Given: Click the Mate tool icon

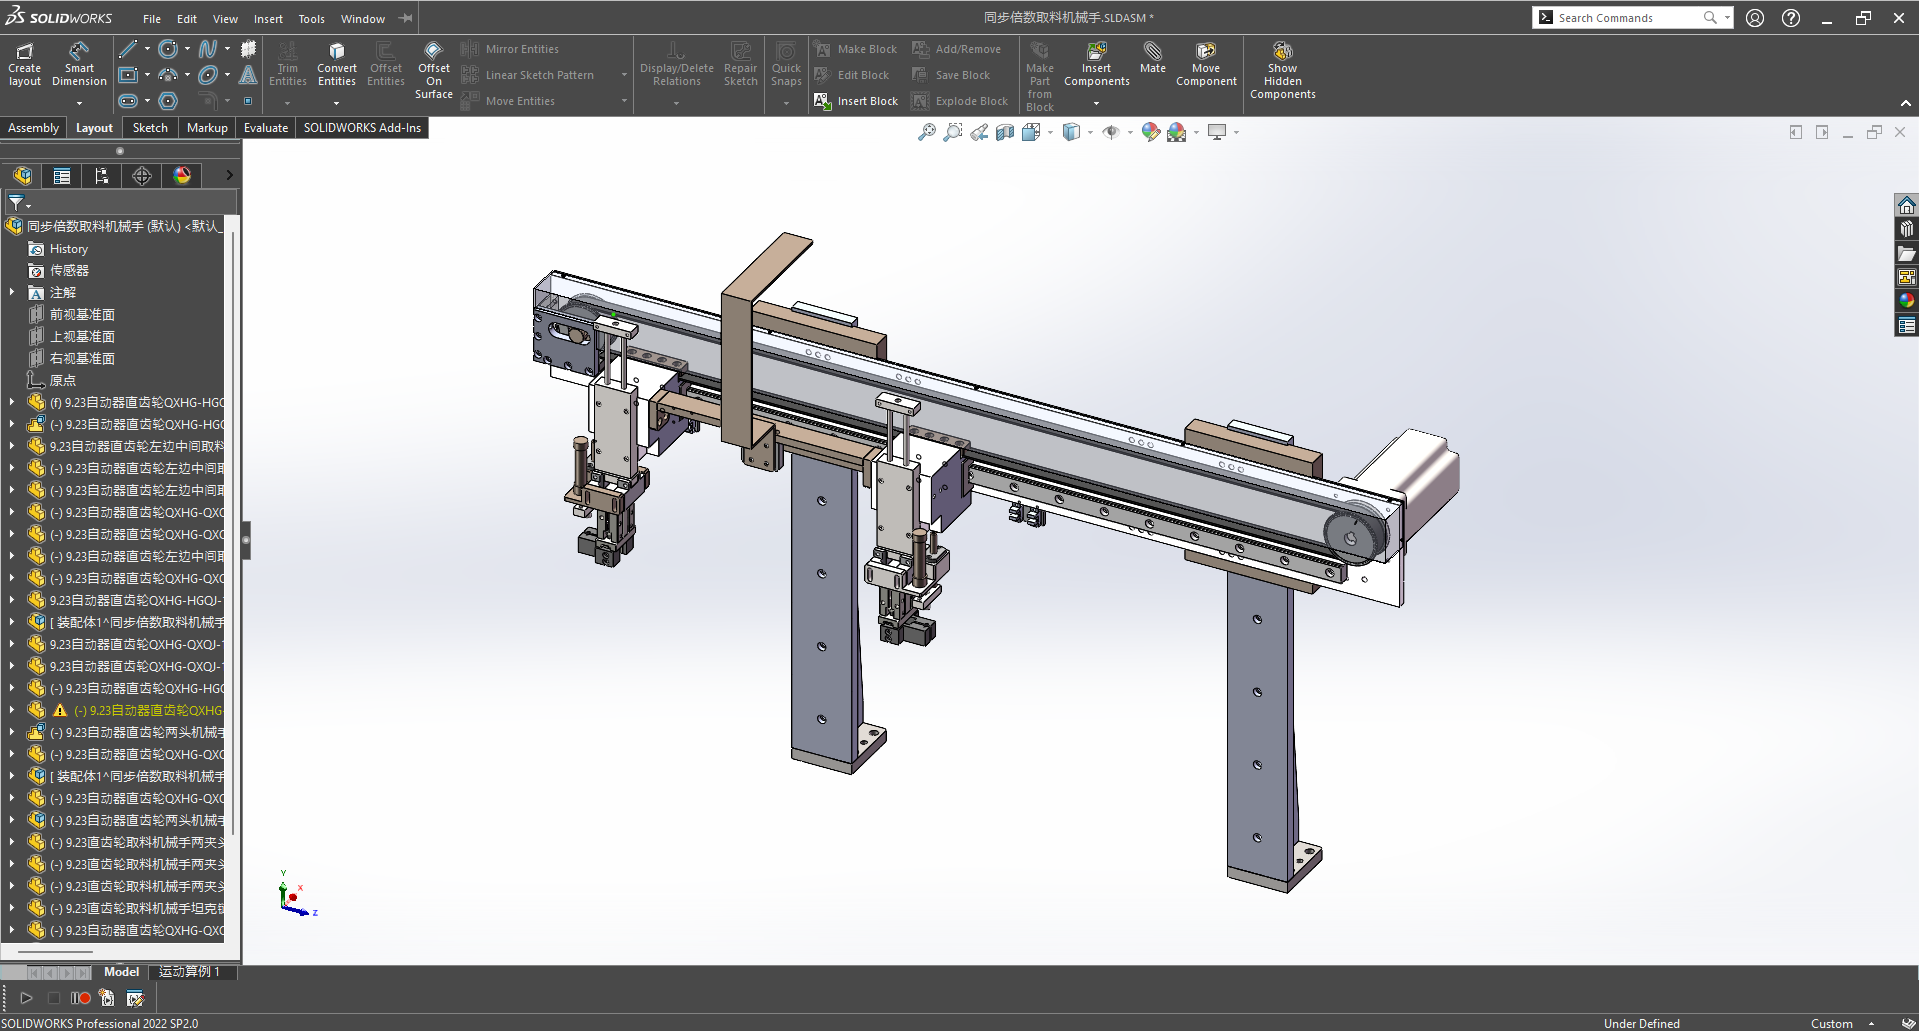Looking at the screenshot, I should pos(1152,52).
